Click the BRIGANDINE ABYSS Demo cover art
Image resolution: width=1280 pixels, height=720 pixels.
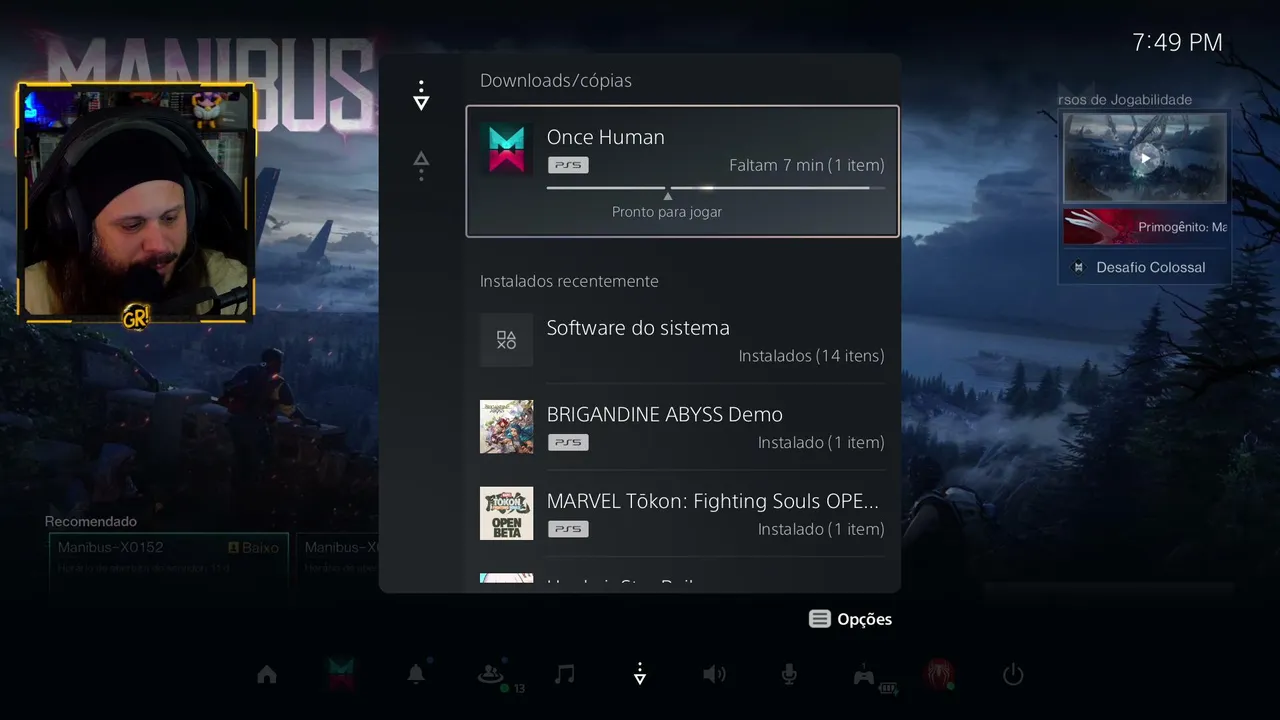coord(506,427)
